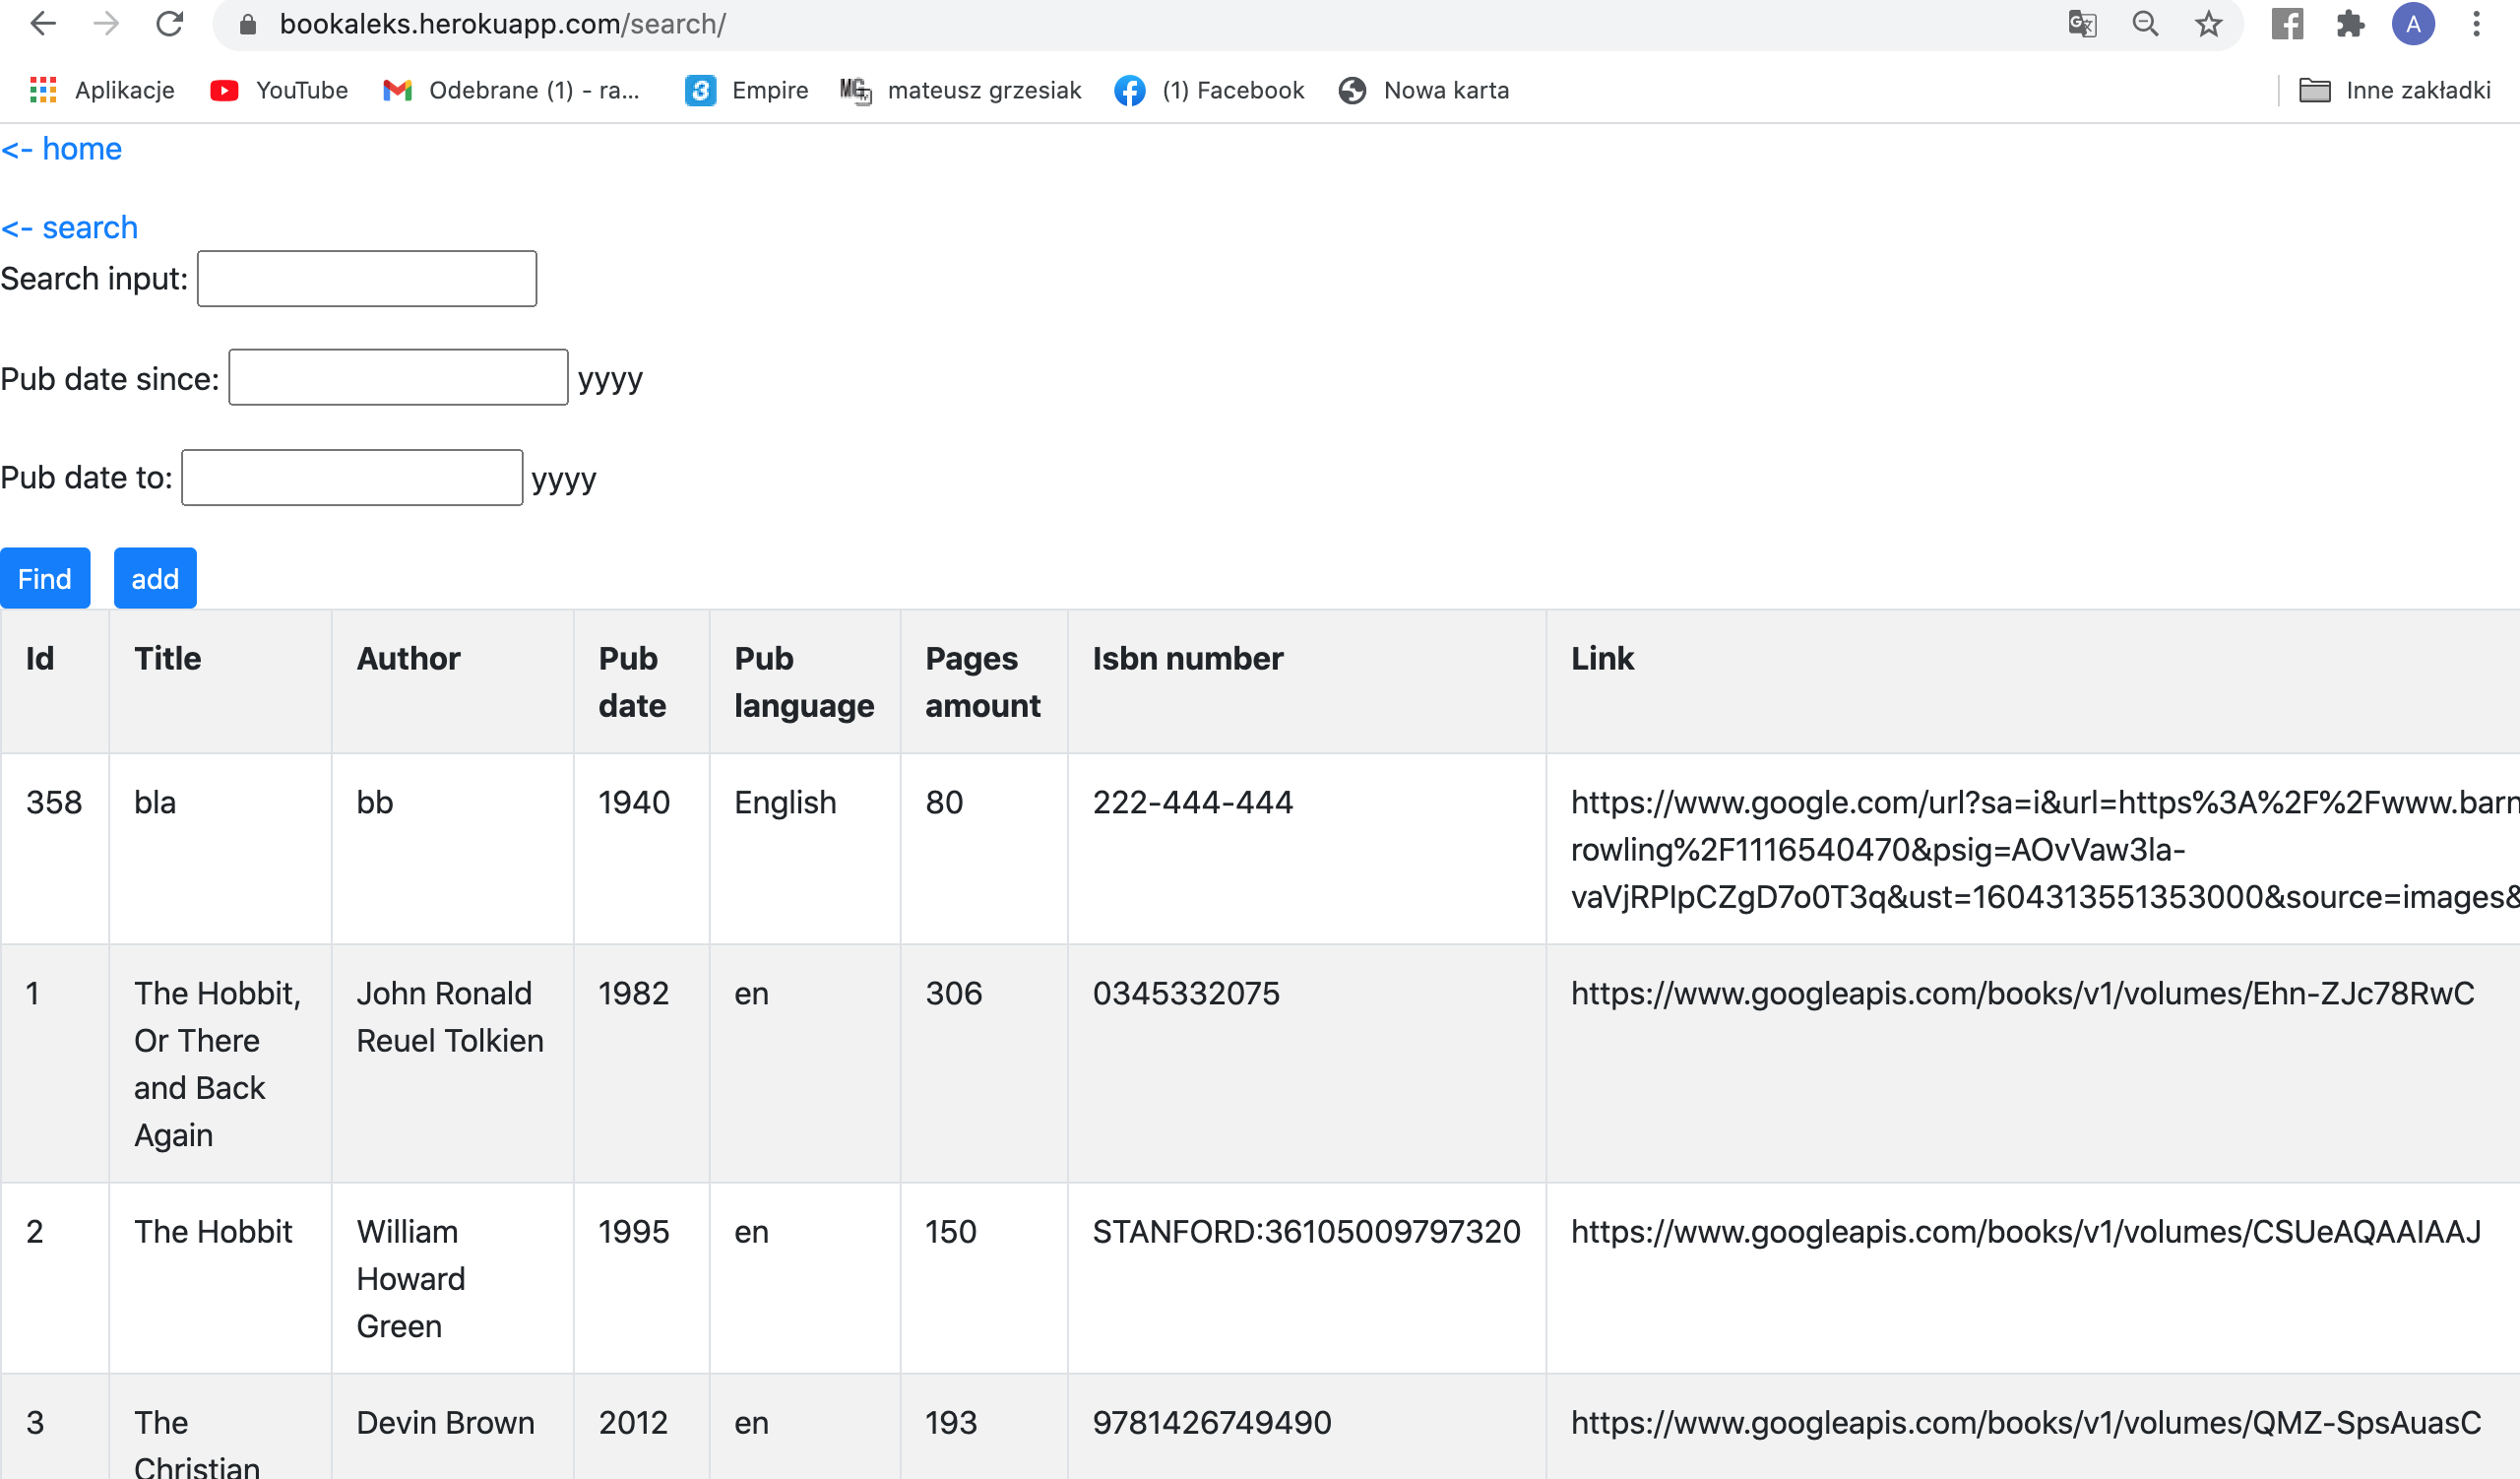
Task: Open the profile avatar 'A'
Action: (x=2413, y=23)
